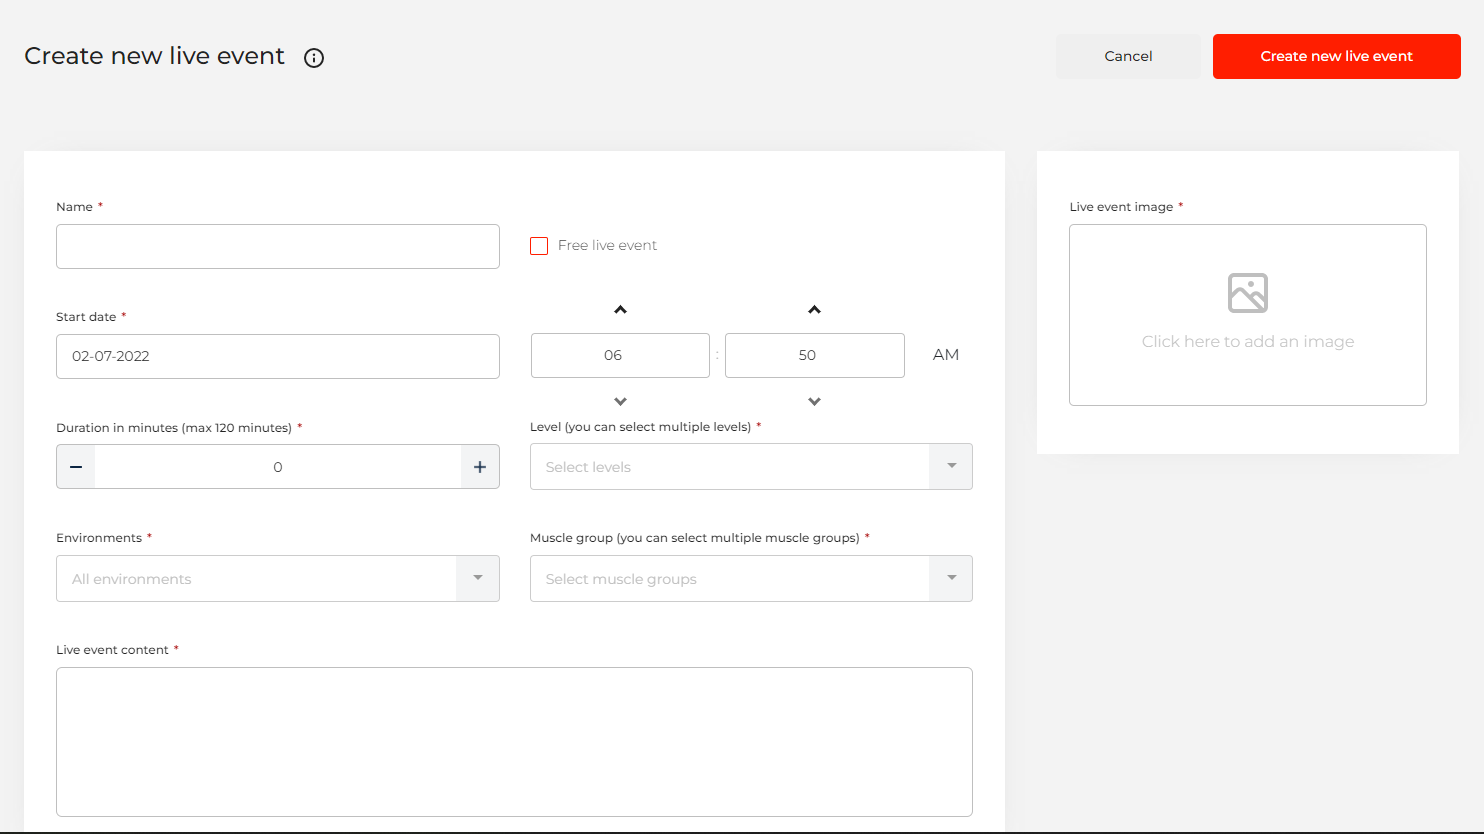Click the hour input showing 06
1484x834 pixels.
coord(620,355)
